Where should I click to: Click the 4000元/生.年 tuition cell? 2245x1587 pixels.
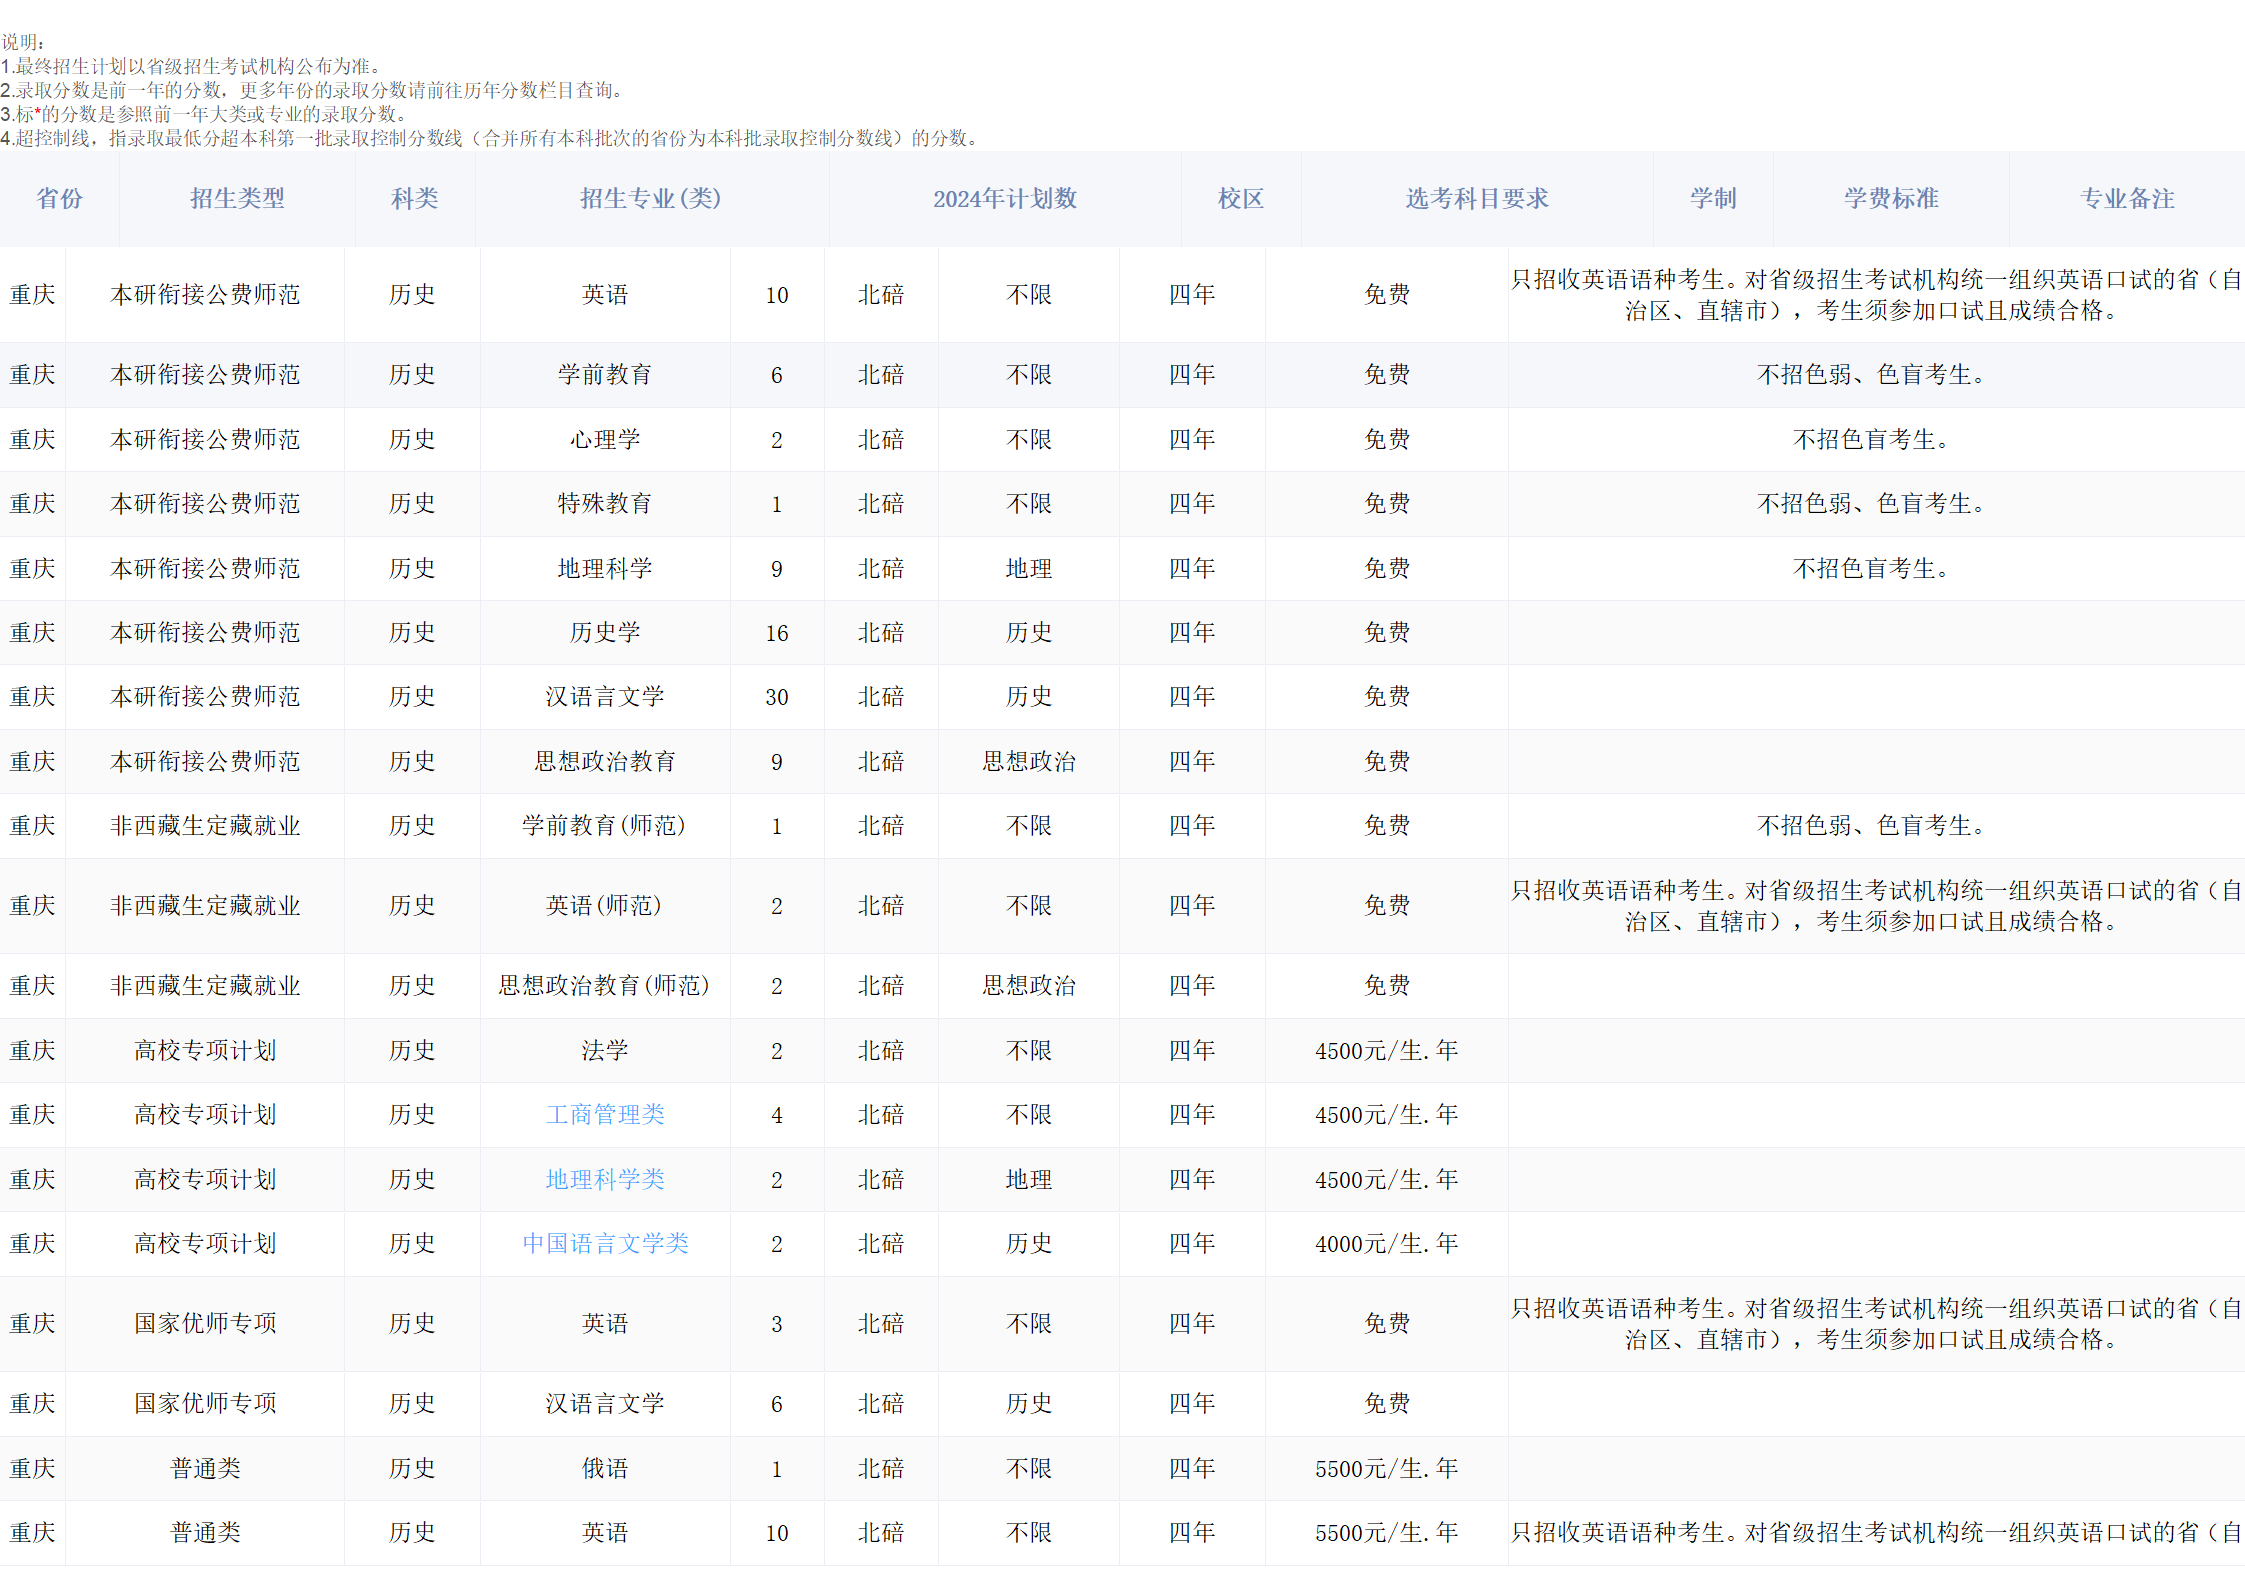(x=1386, y=1243)
